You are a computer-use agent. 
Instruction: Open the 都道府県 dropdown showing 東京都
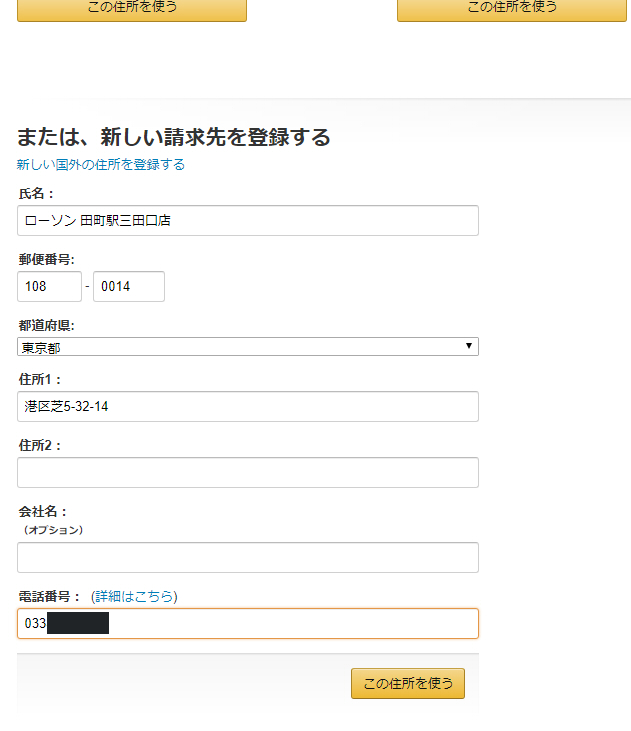[x=248, y=347]
